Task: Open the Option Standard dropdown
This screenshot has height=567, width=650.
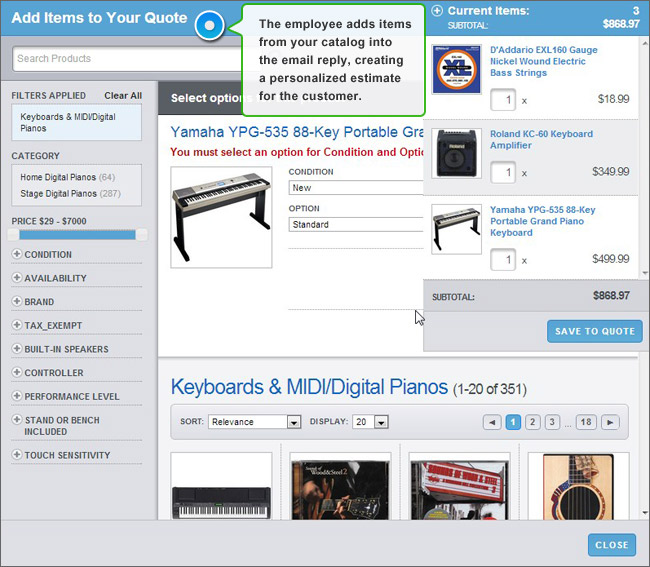Action: coord(356,224)
